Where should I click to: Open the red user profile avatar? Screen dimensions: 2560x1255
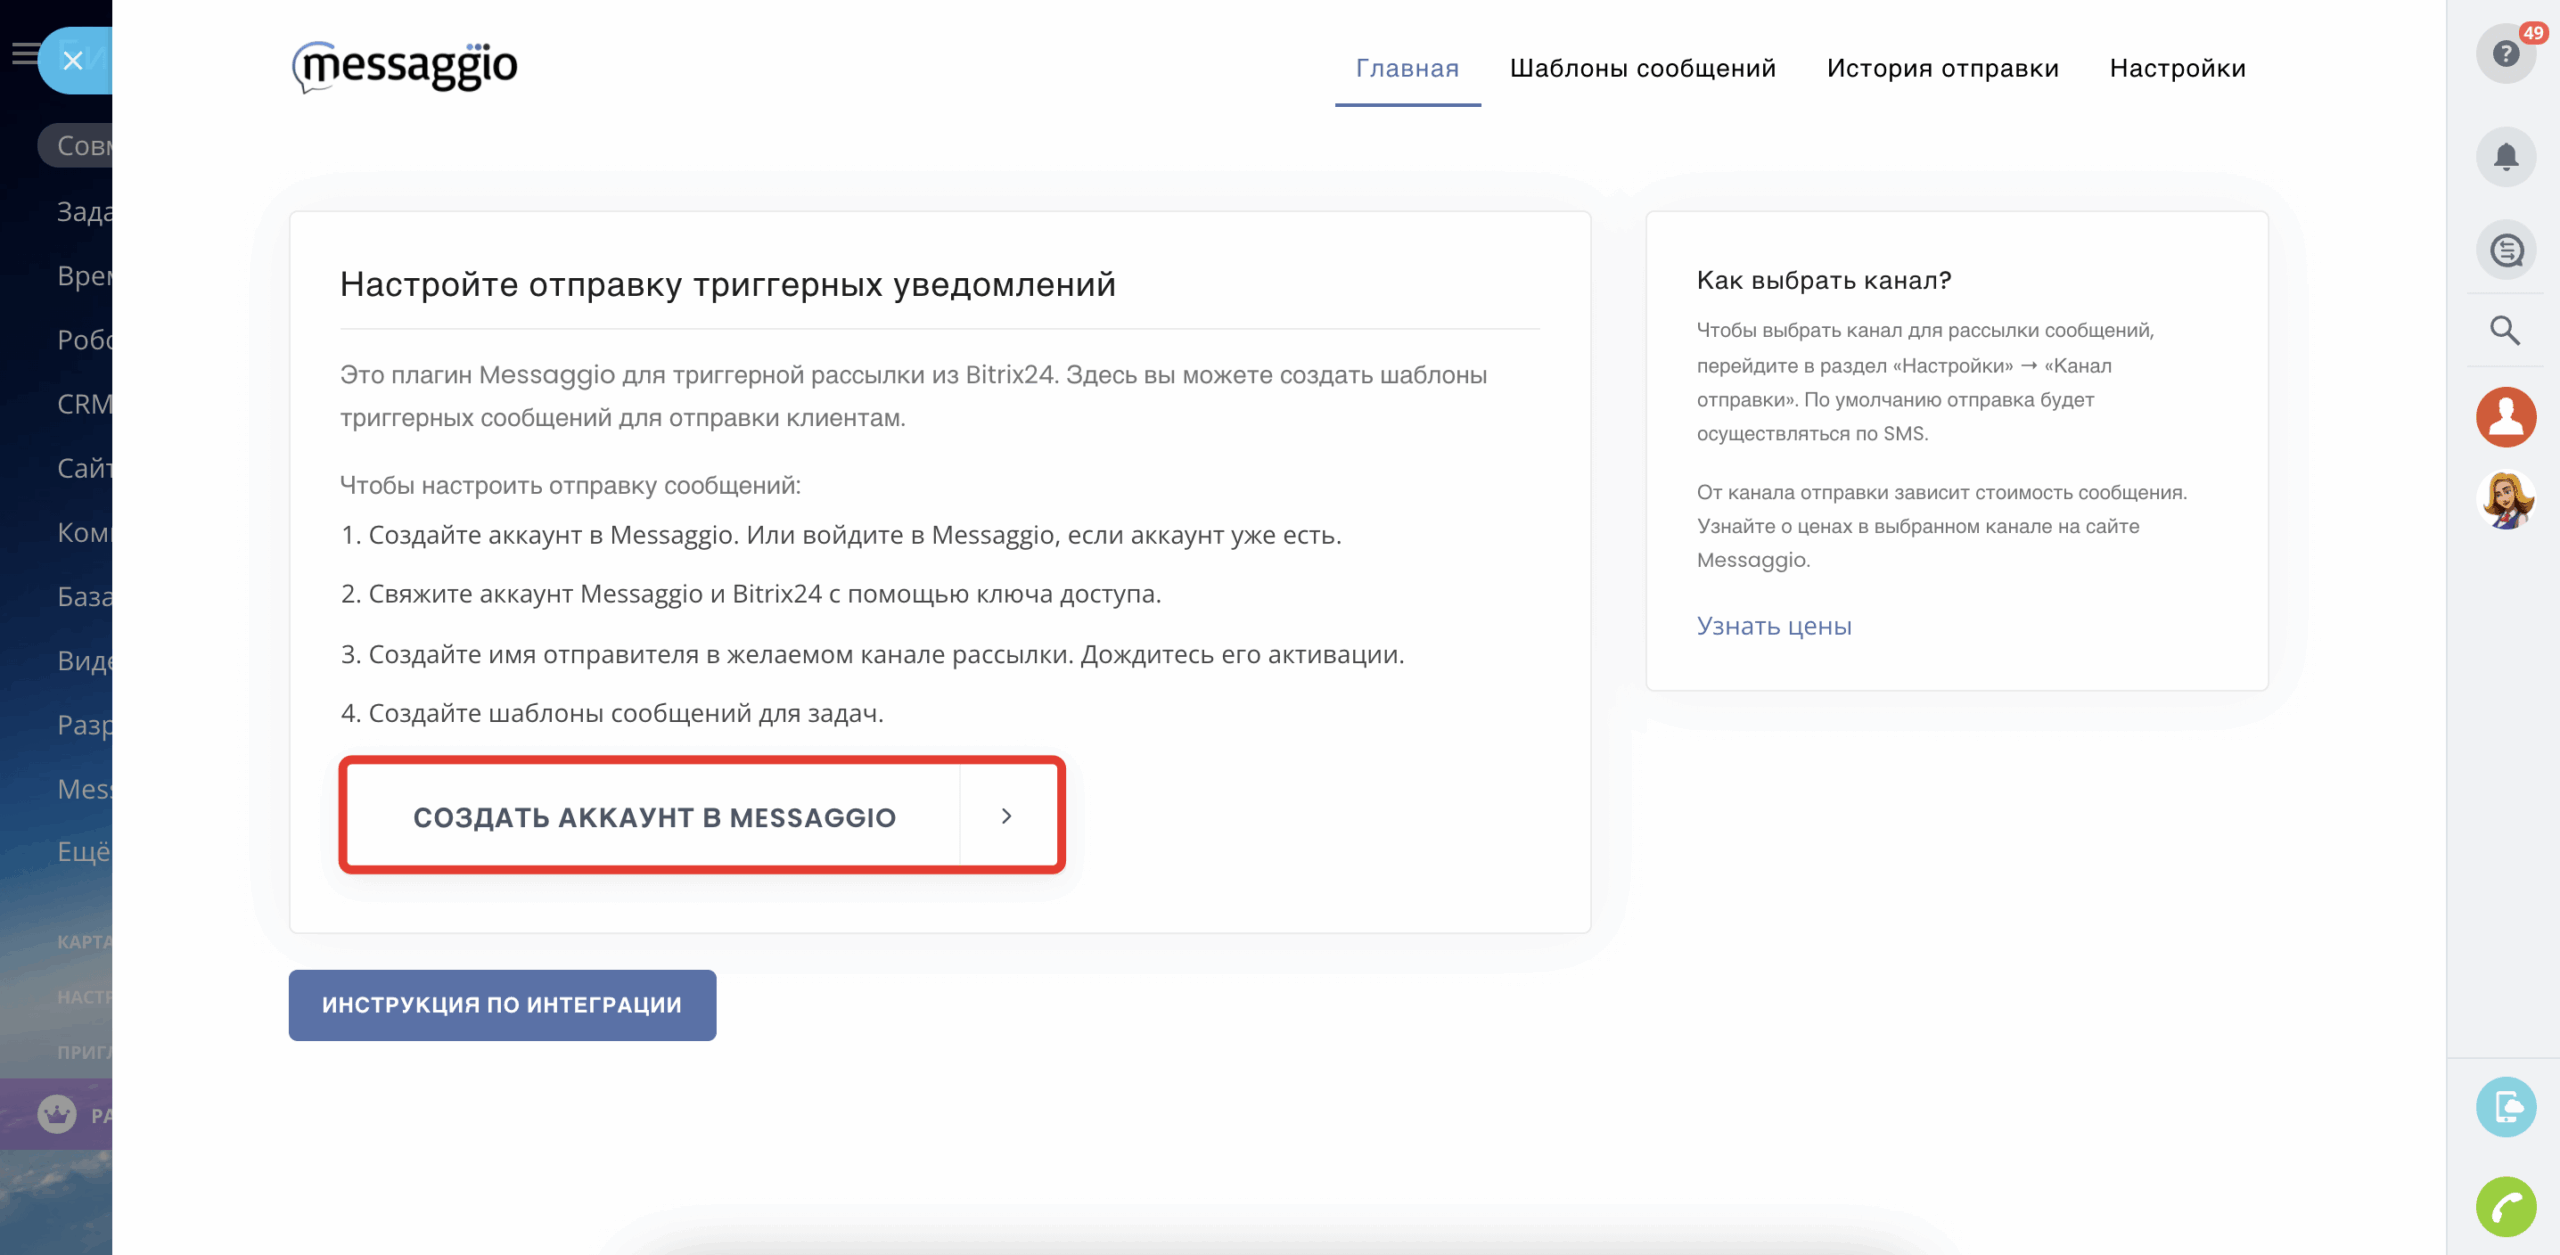coord(2505,417)
